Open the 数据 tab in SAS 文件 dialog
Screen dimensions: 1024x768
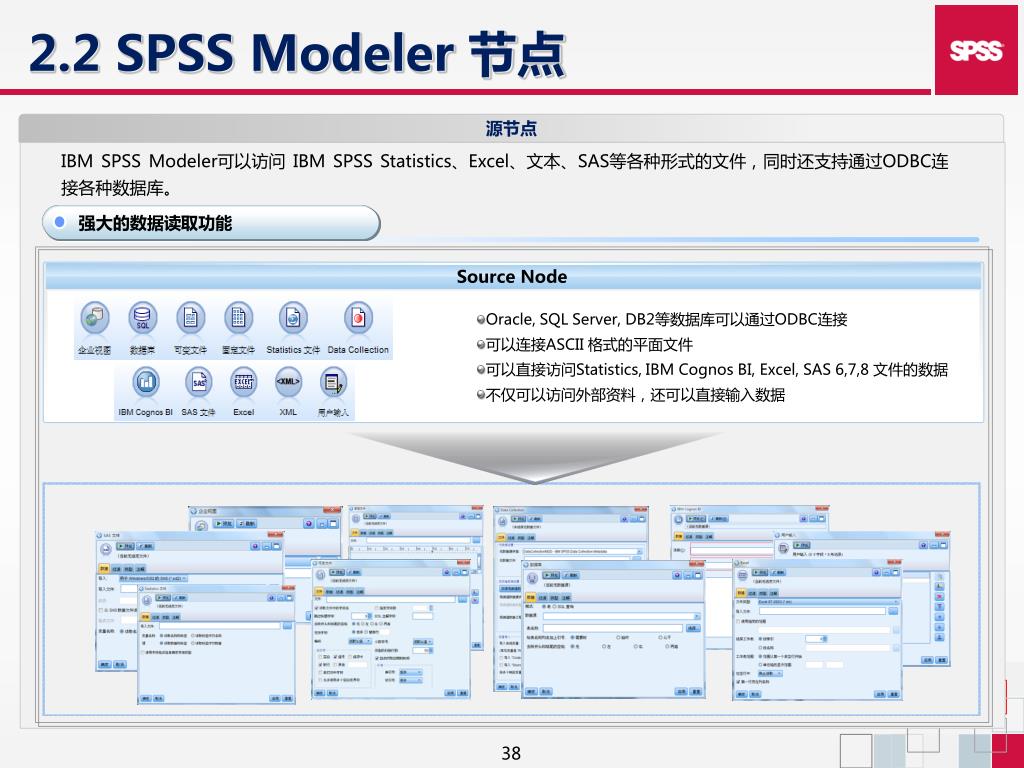(x=104, y=569)
